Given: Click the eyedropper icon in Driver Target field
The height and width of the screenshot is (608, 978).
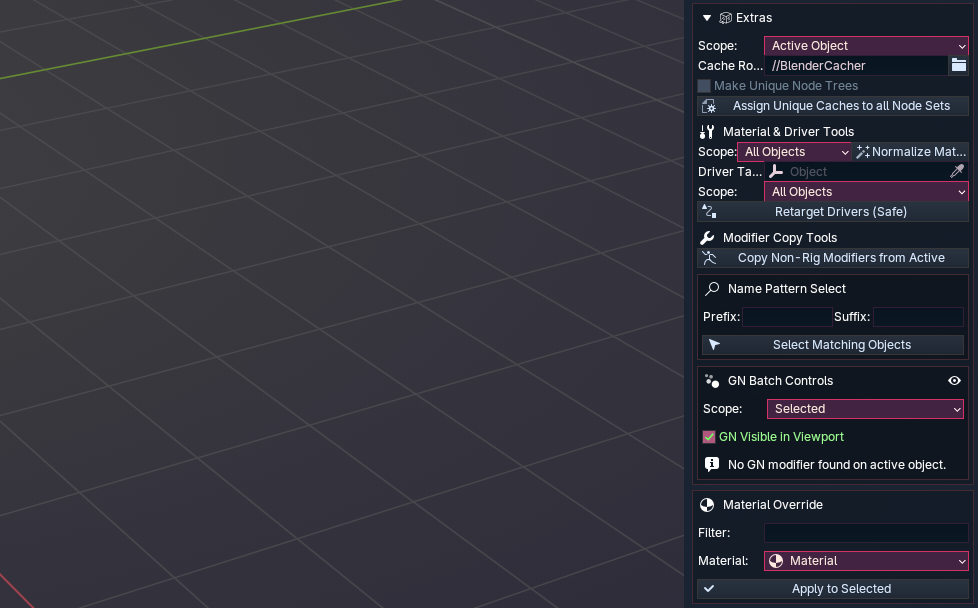Looking at the screenshot, I should coord(956,172).
